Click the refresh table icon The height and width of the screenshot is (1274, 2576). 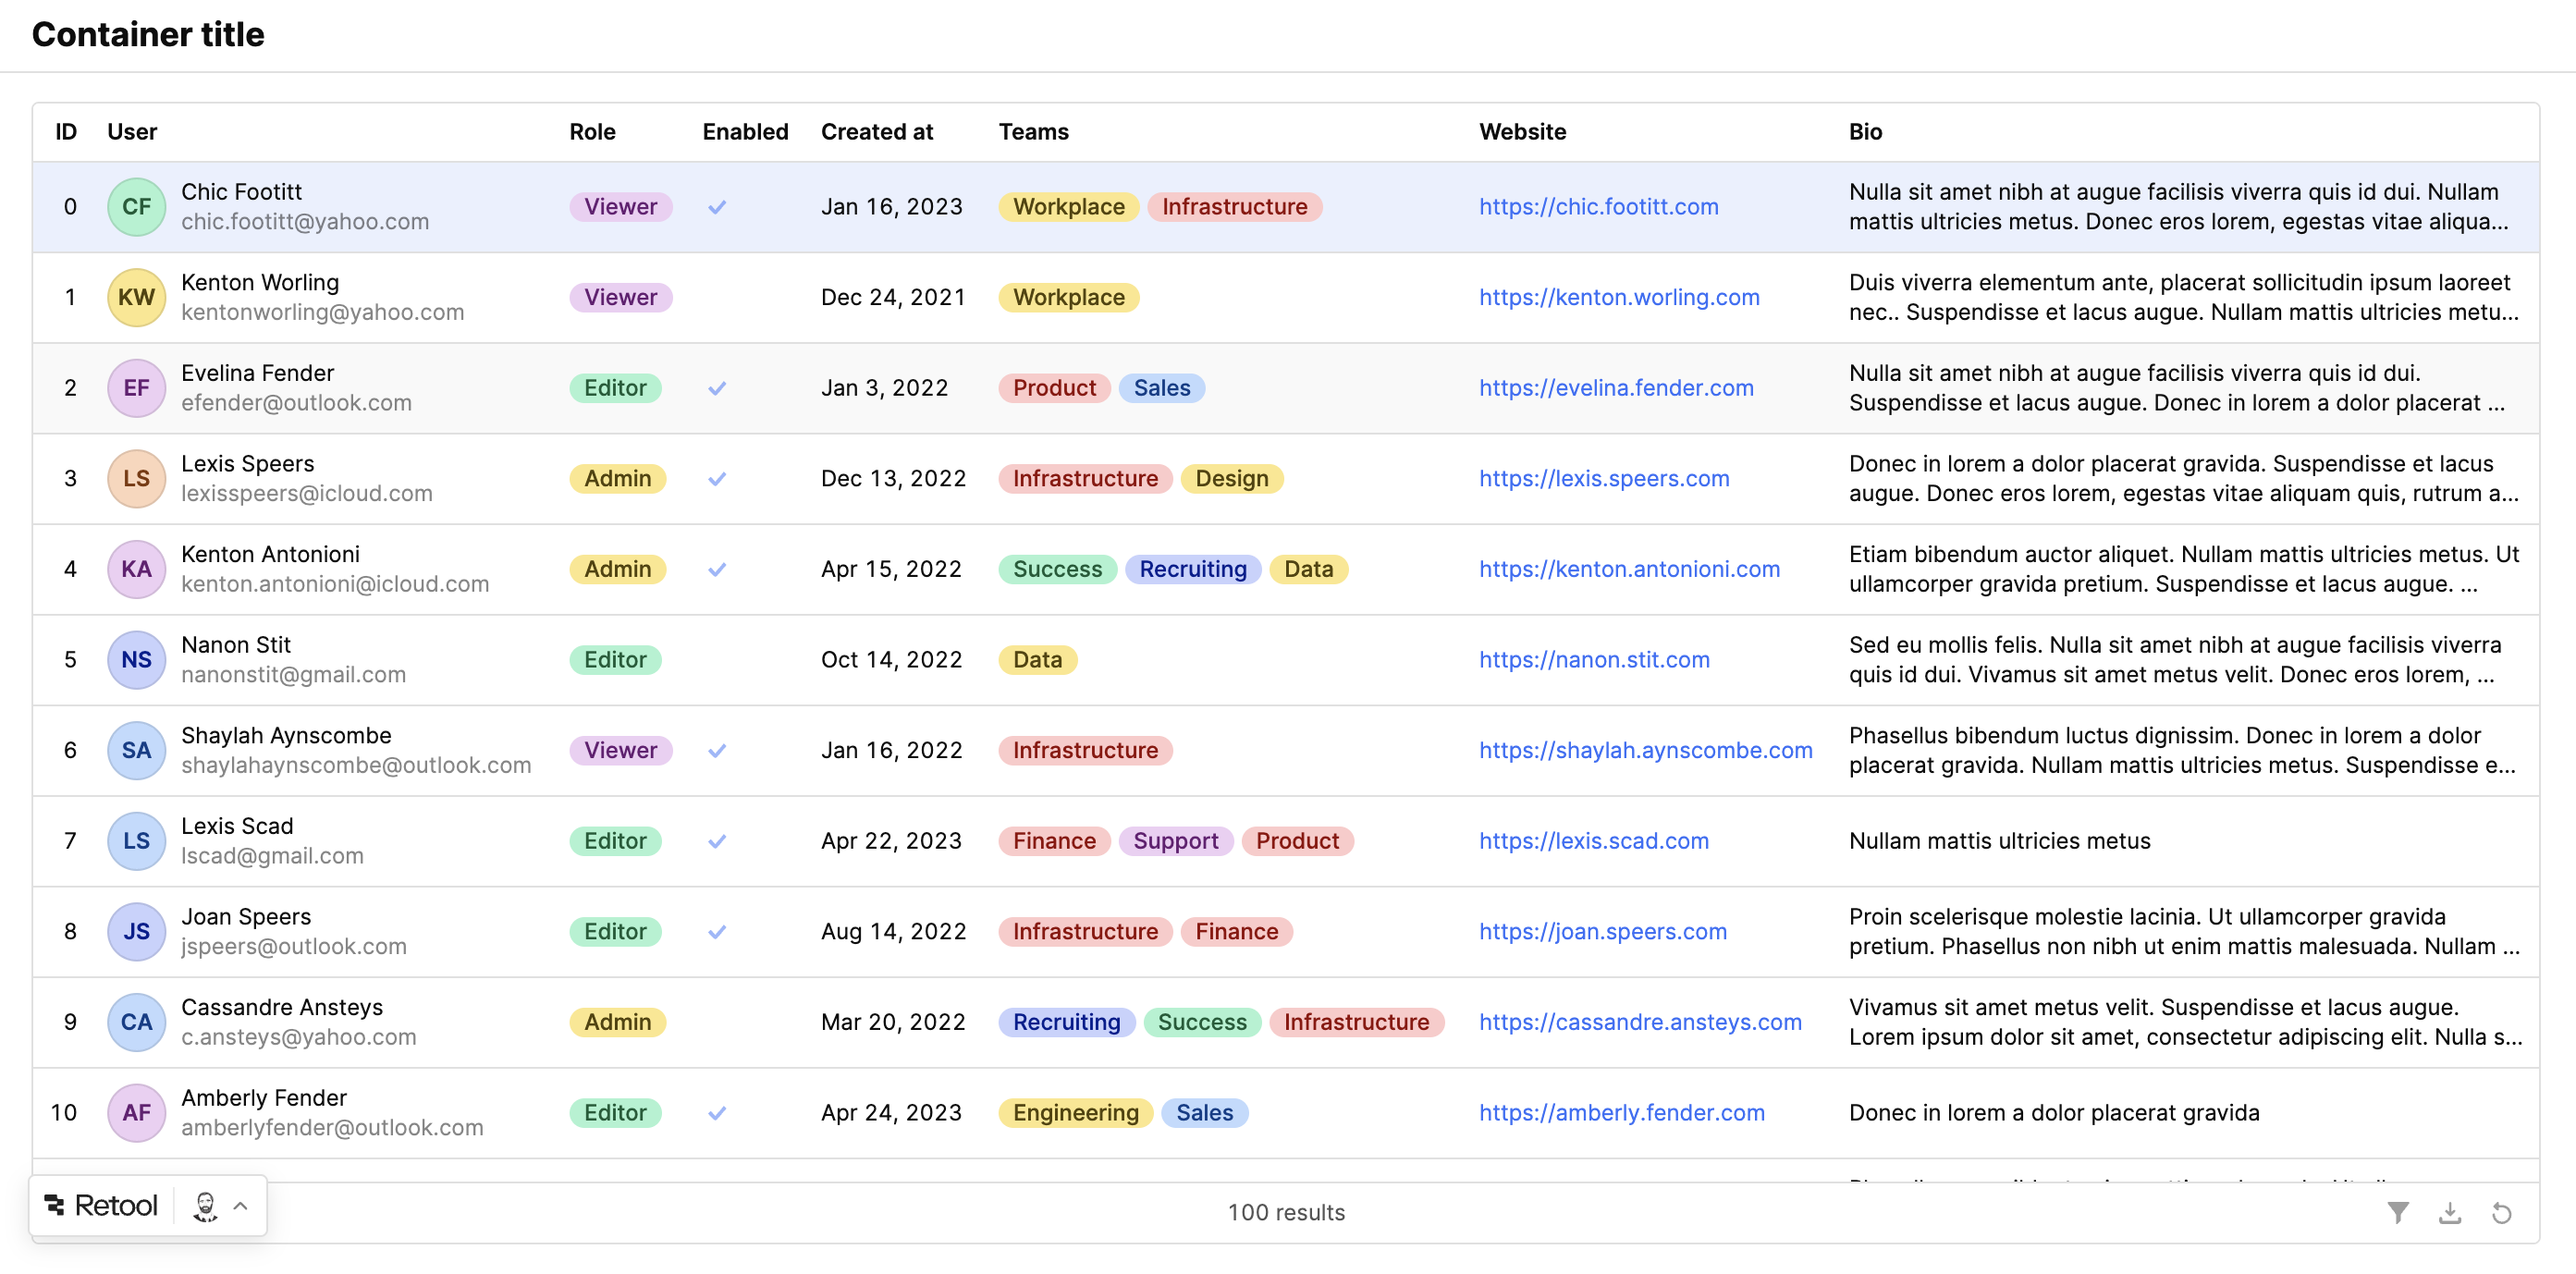[2501, 1212]
